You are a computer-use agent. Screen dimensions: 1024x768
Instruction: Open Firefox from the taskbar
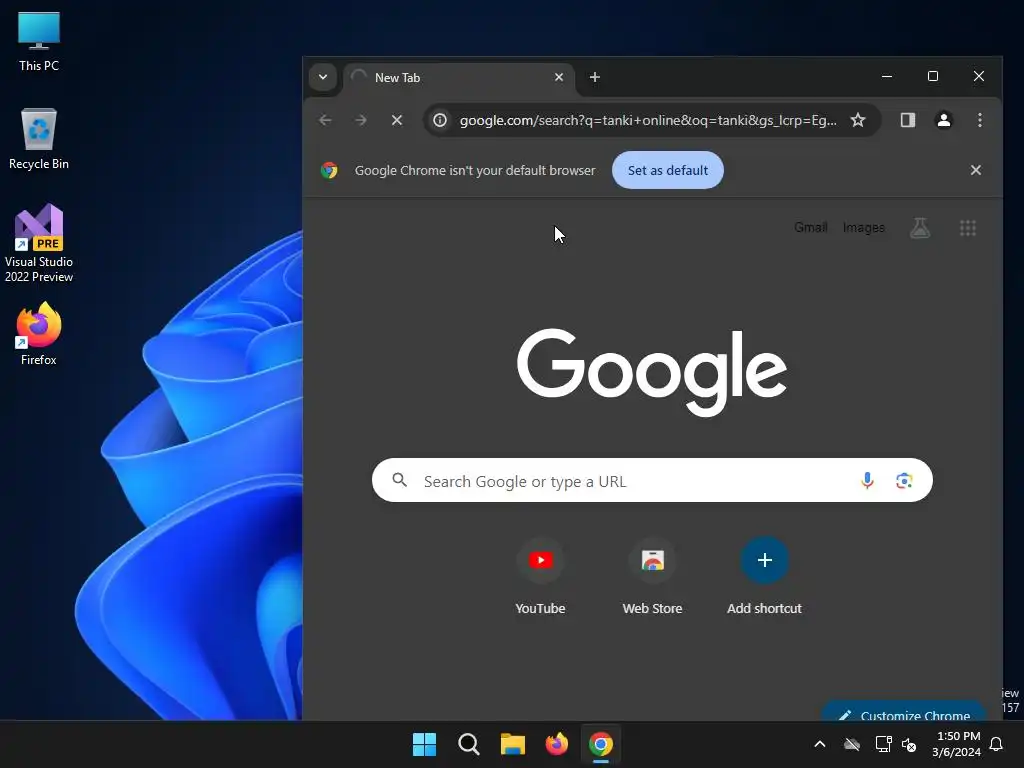tap(556, 744)
